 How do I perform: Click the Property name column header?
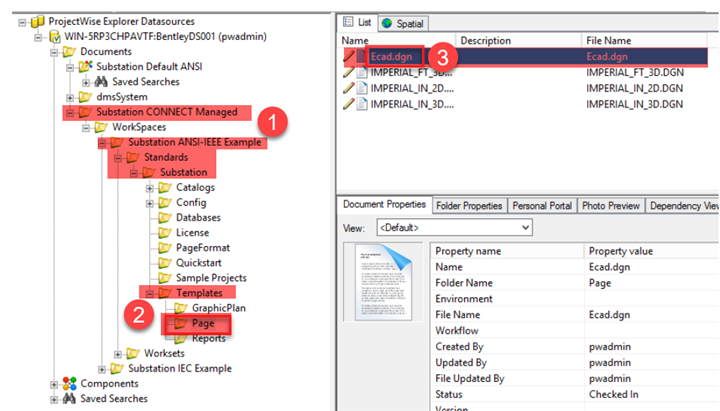[507, 251]
